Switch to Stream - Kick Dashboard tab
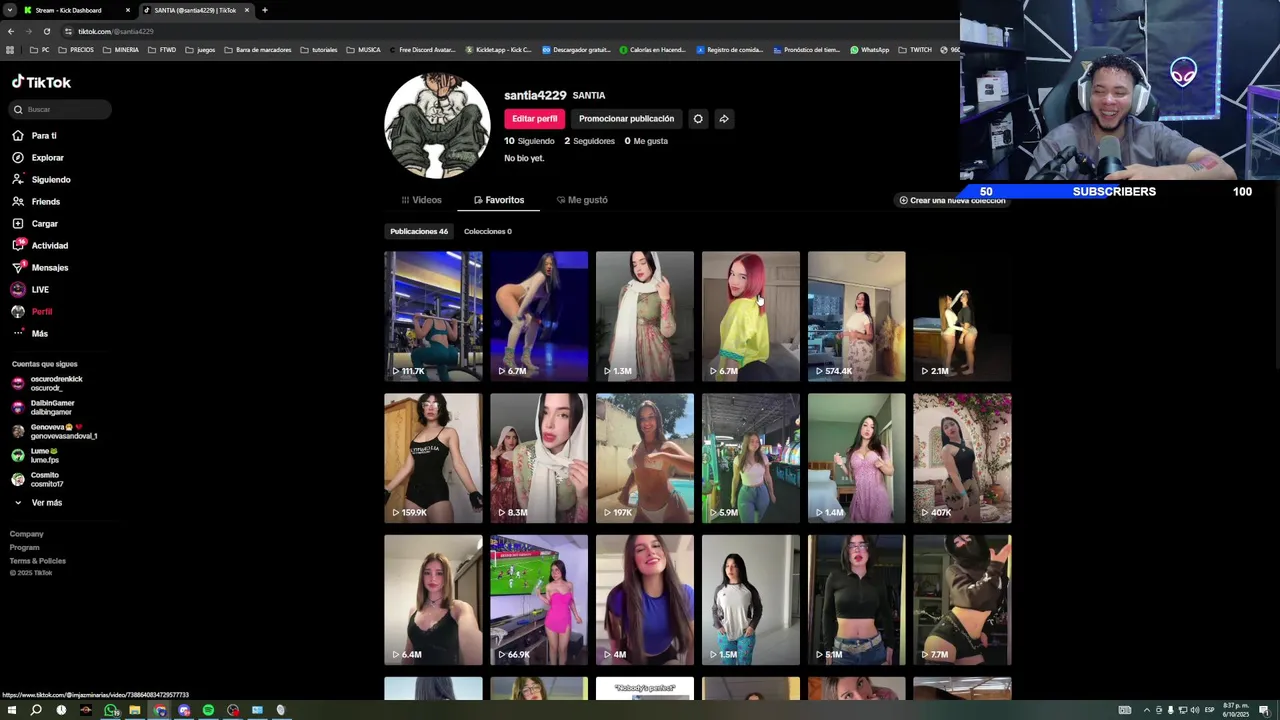Screen dimensions: 1280x720 (x=75, y=10)
